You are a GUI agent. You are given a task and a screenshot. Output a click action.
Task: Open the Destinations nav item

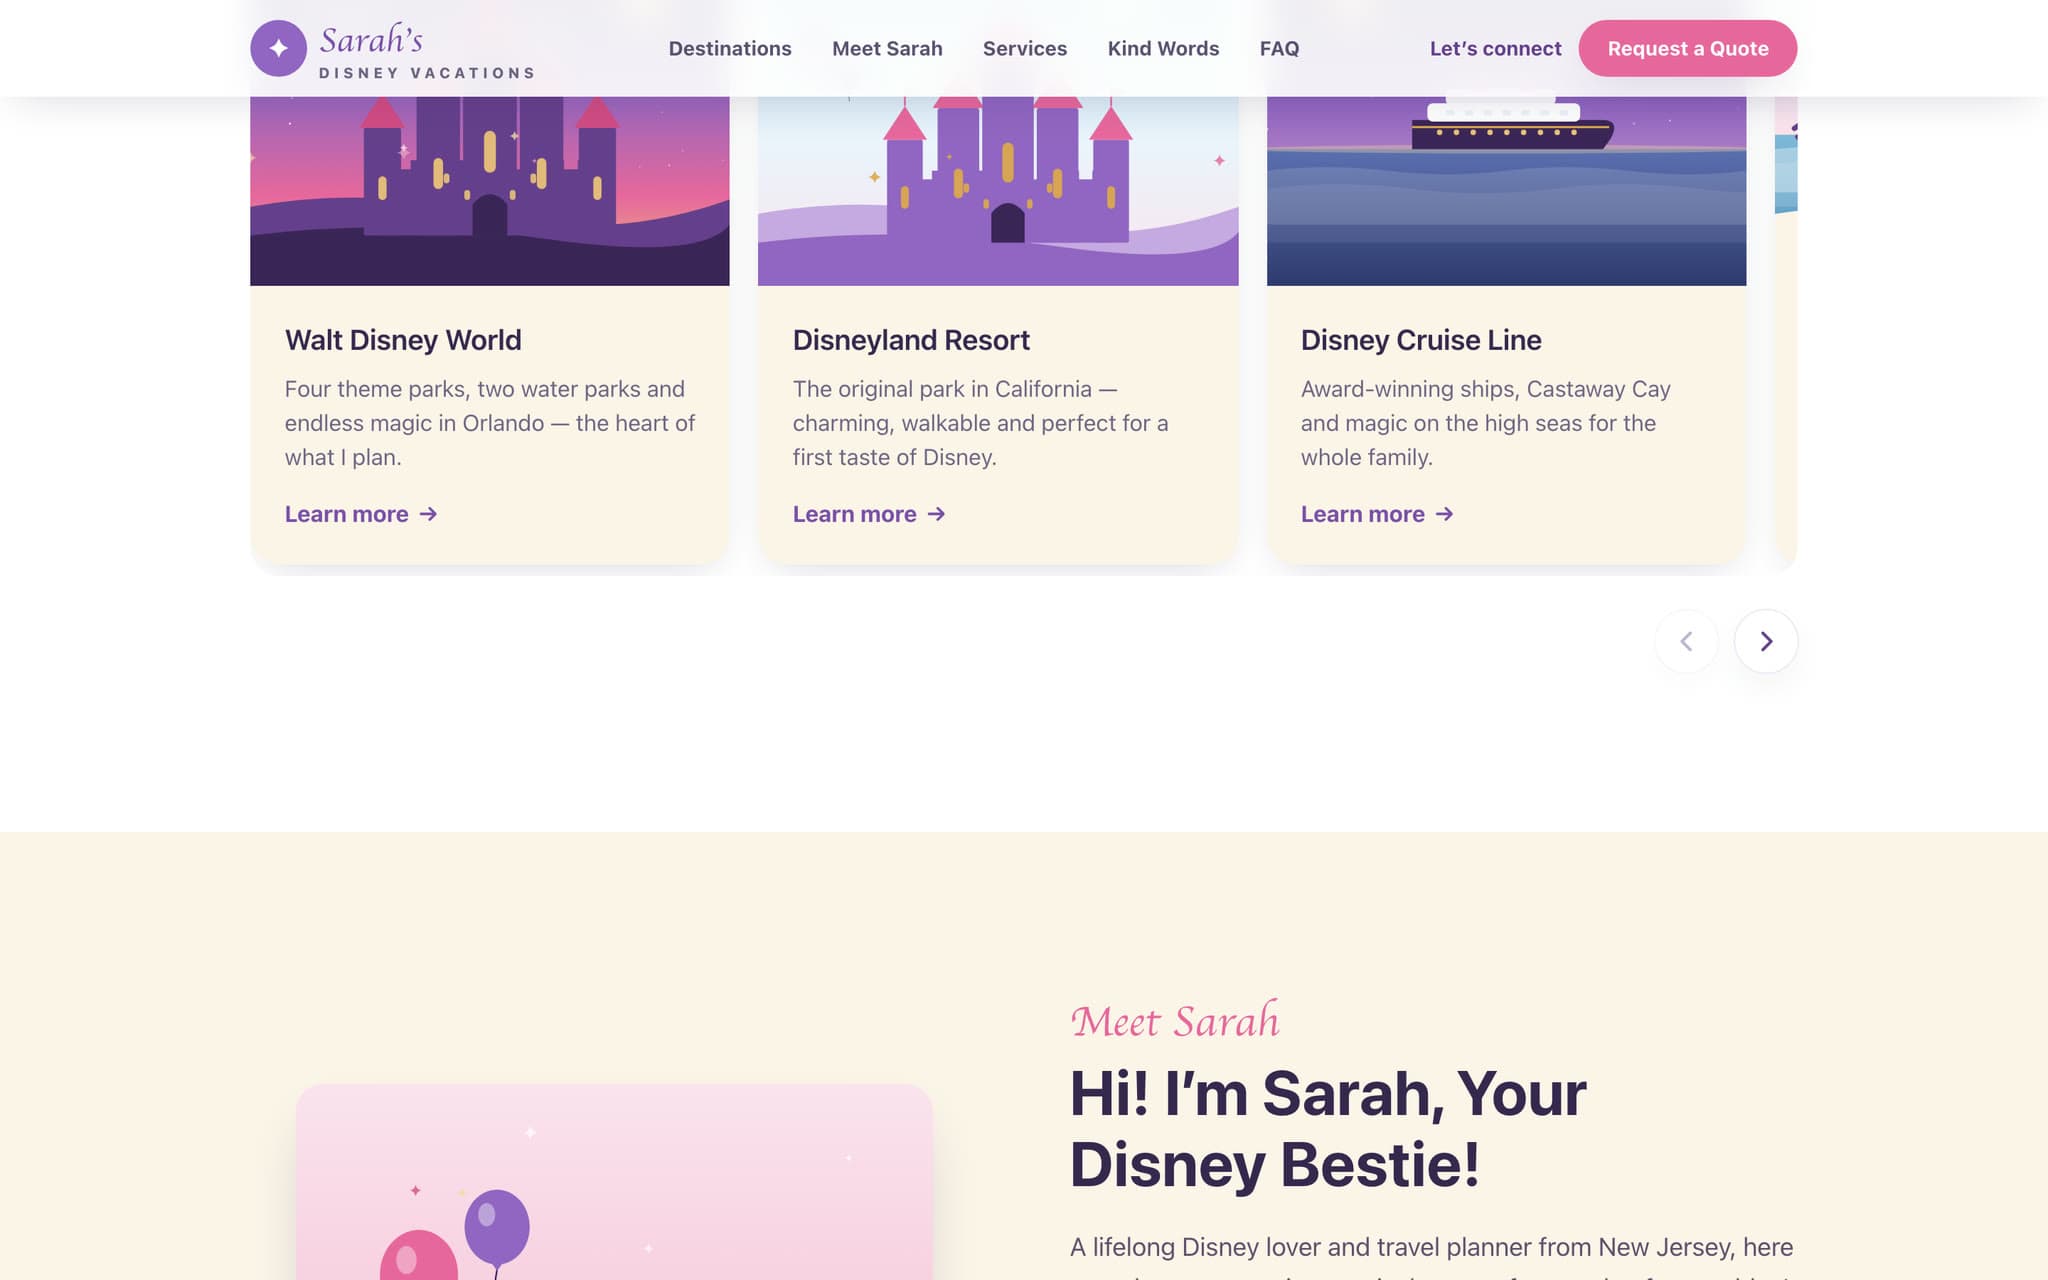(x=730, y=48)
